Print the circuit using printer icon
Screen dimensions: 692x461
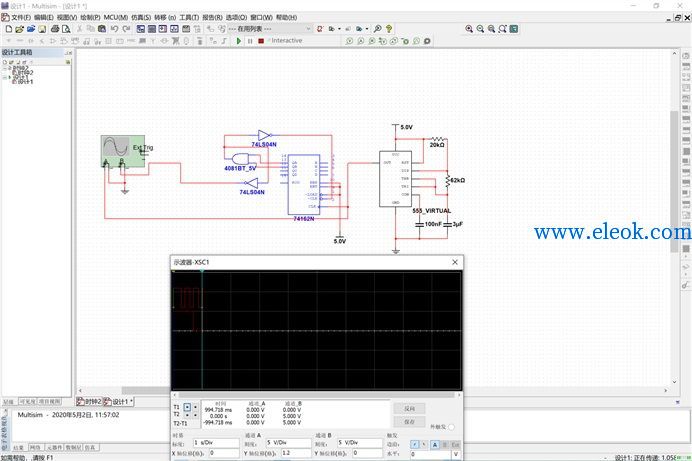point(55,29)
